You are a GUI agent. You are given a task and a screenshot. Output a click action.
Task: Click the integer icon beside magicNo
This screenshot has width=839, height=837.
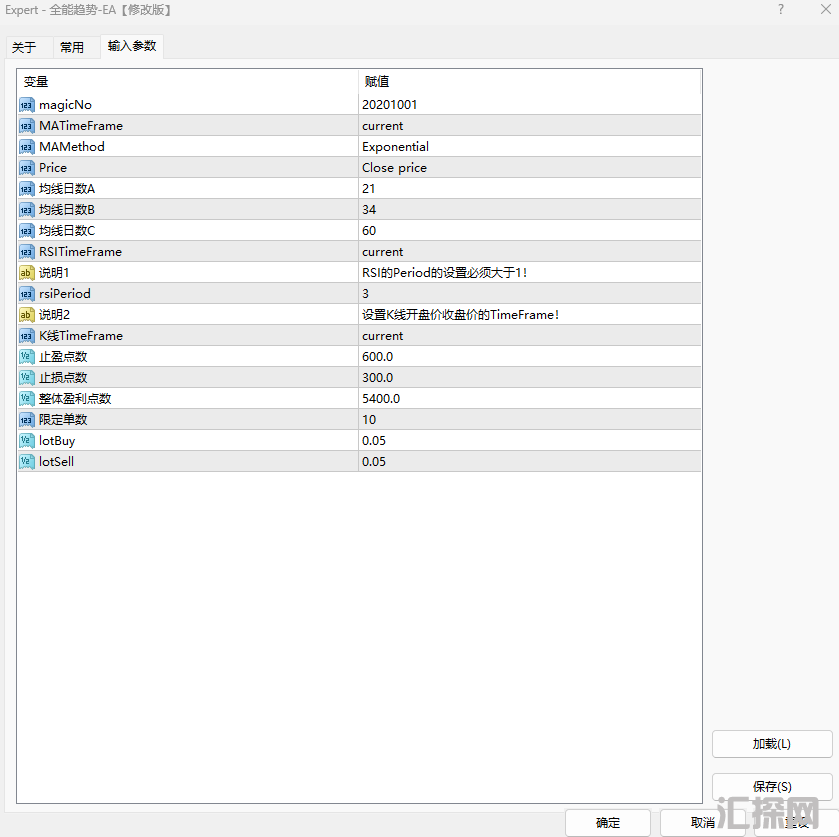click(x=27, y=105)
